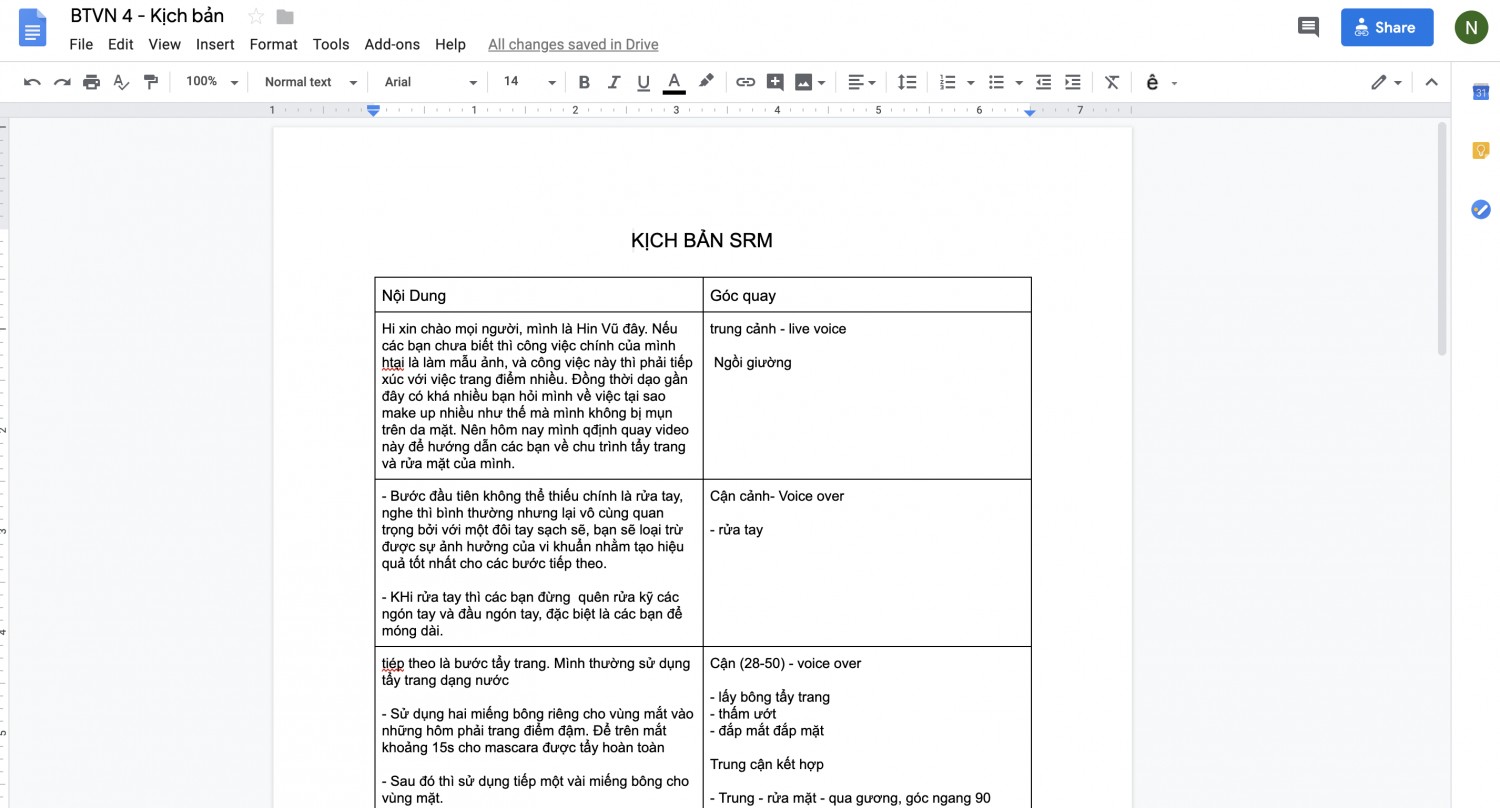Open the Arial font dropdown
Viewport: 1500px width, 808px height.
[431, 82]
